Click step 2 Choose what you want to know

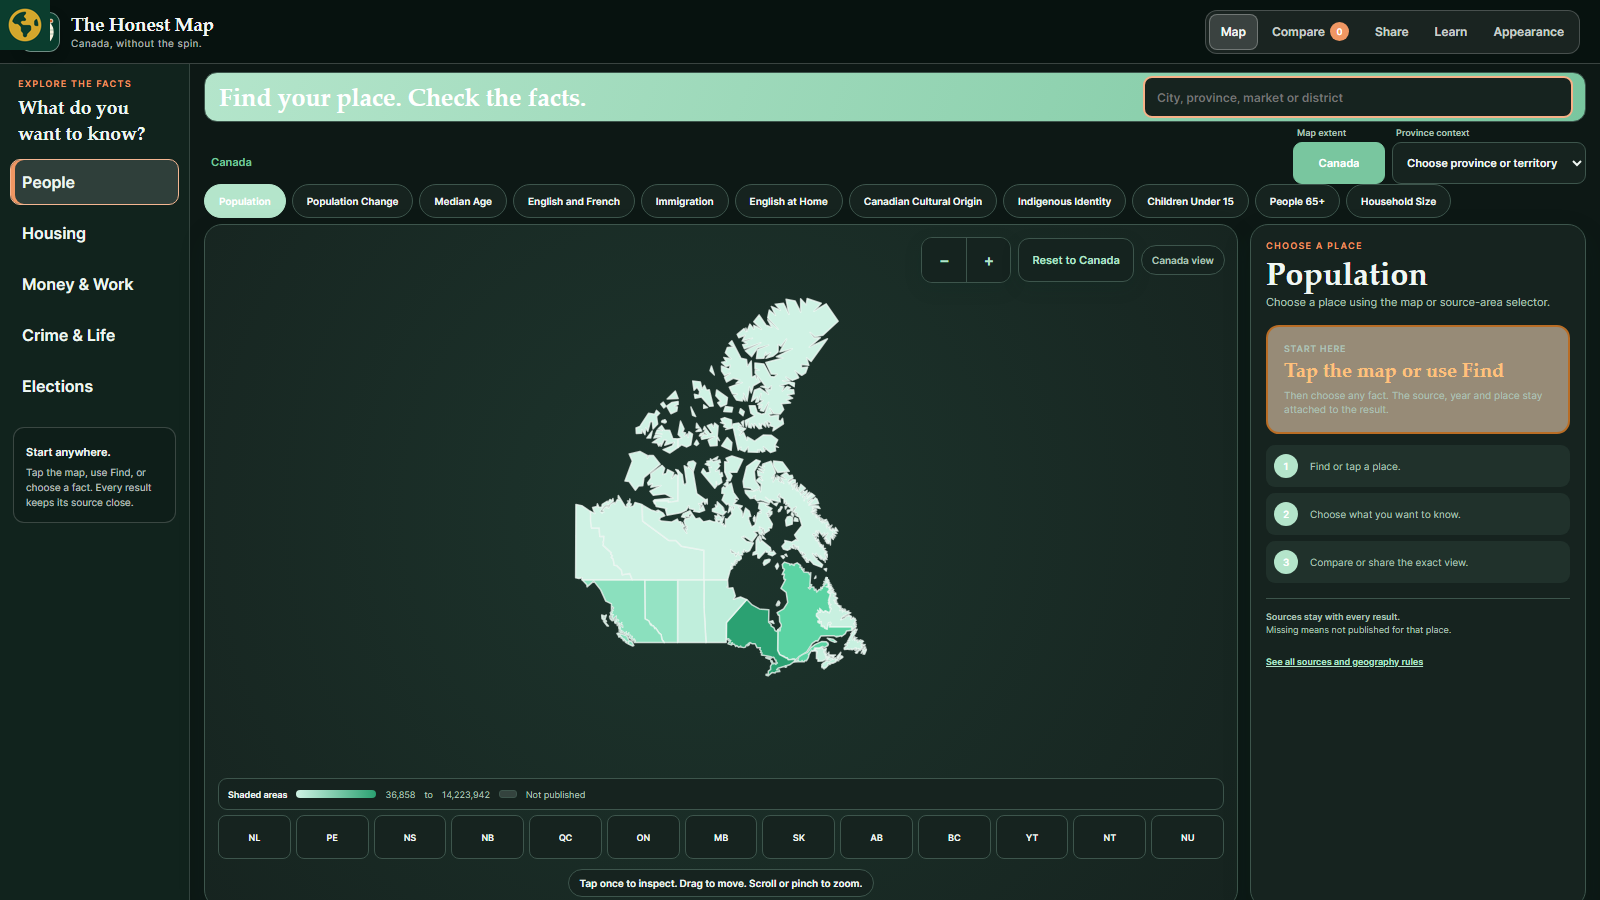click(1417, 514)
